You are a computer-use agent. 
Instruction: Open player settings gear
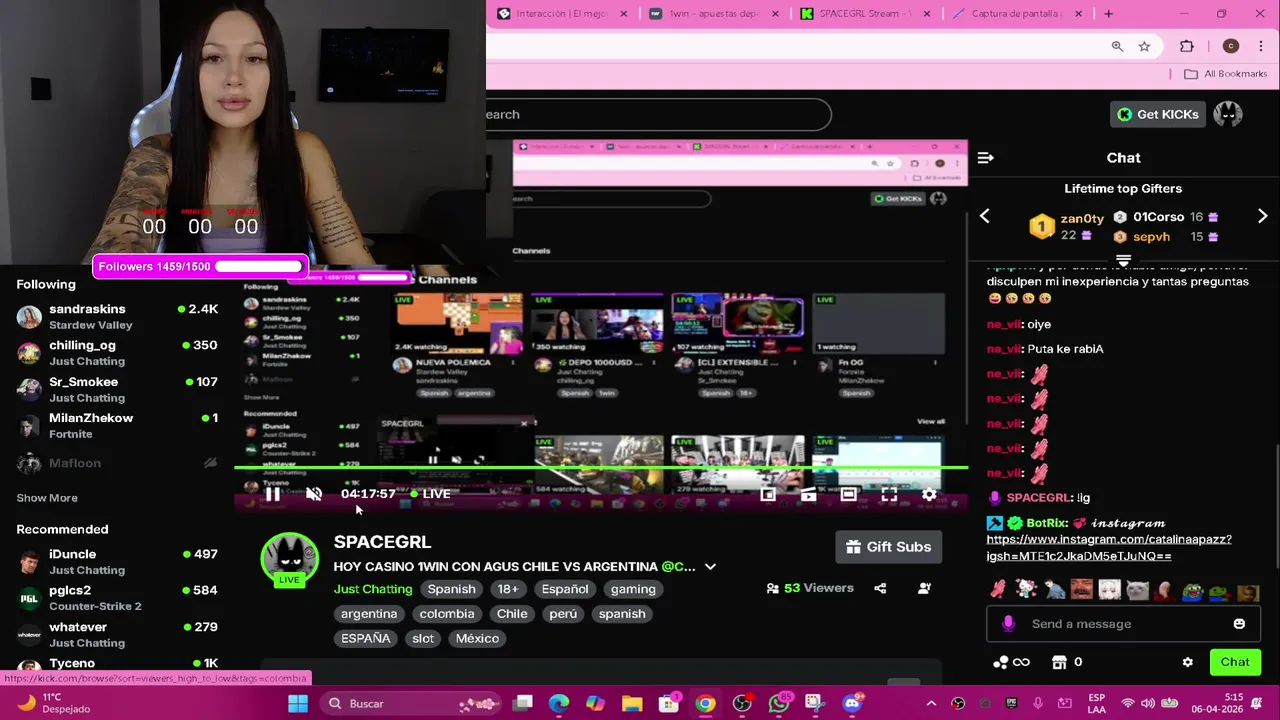coord(929,494)
